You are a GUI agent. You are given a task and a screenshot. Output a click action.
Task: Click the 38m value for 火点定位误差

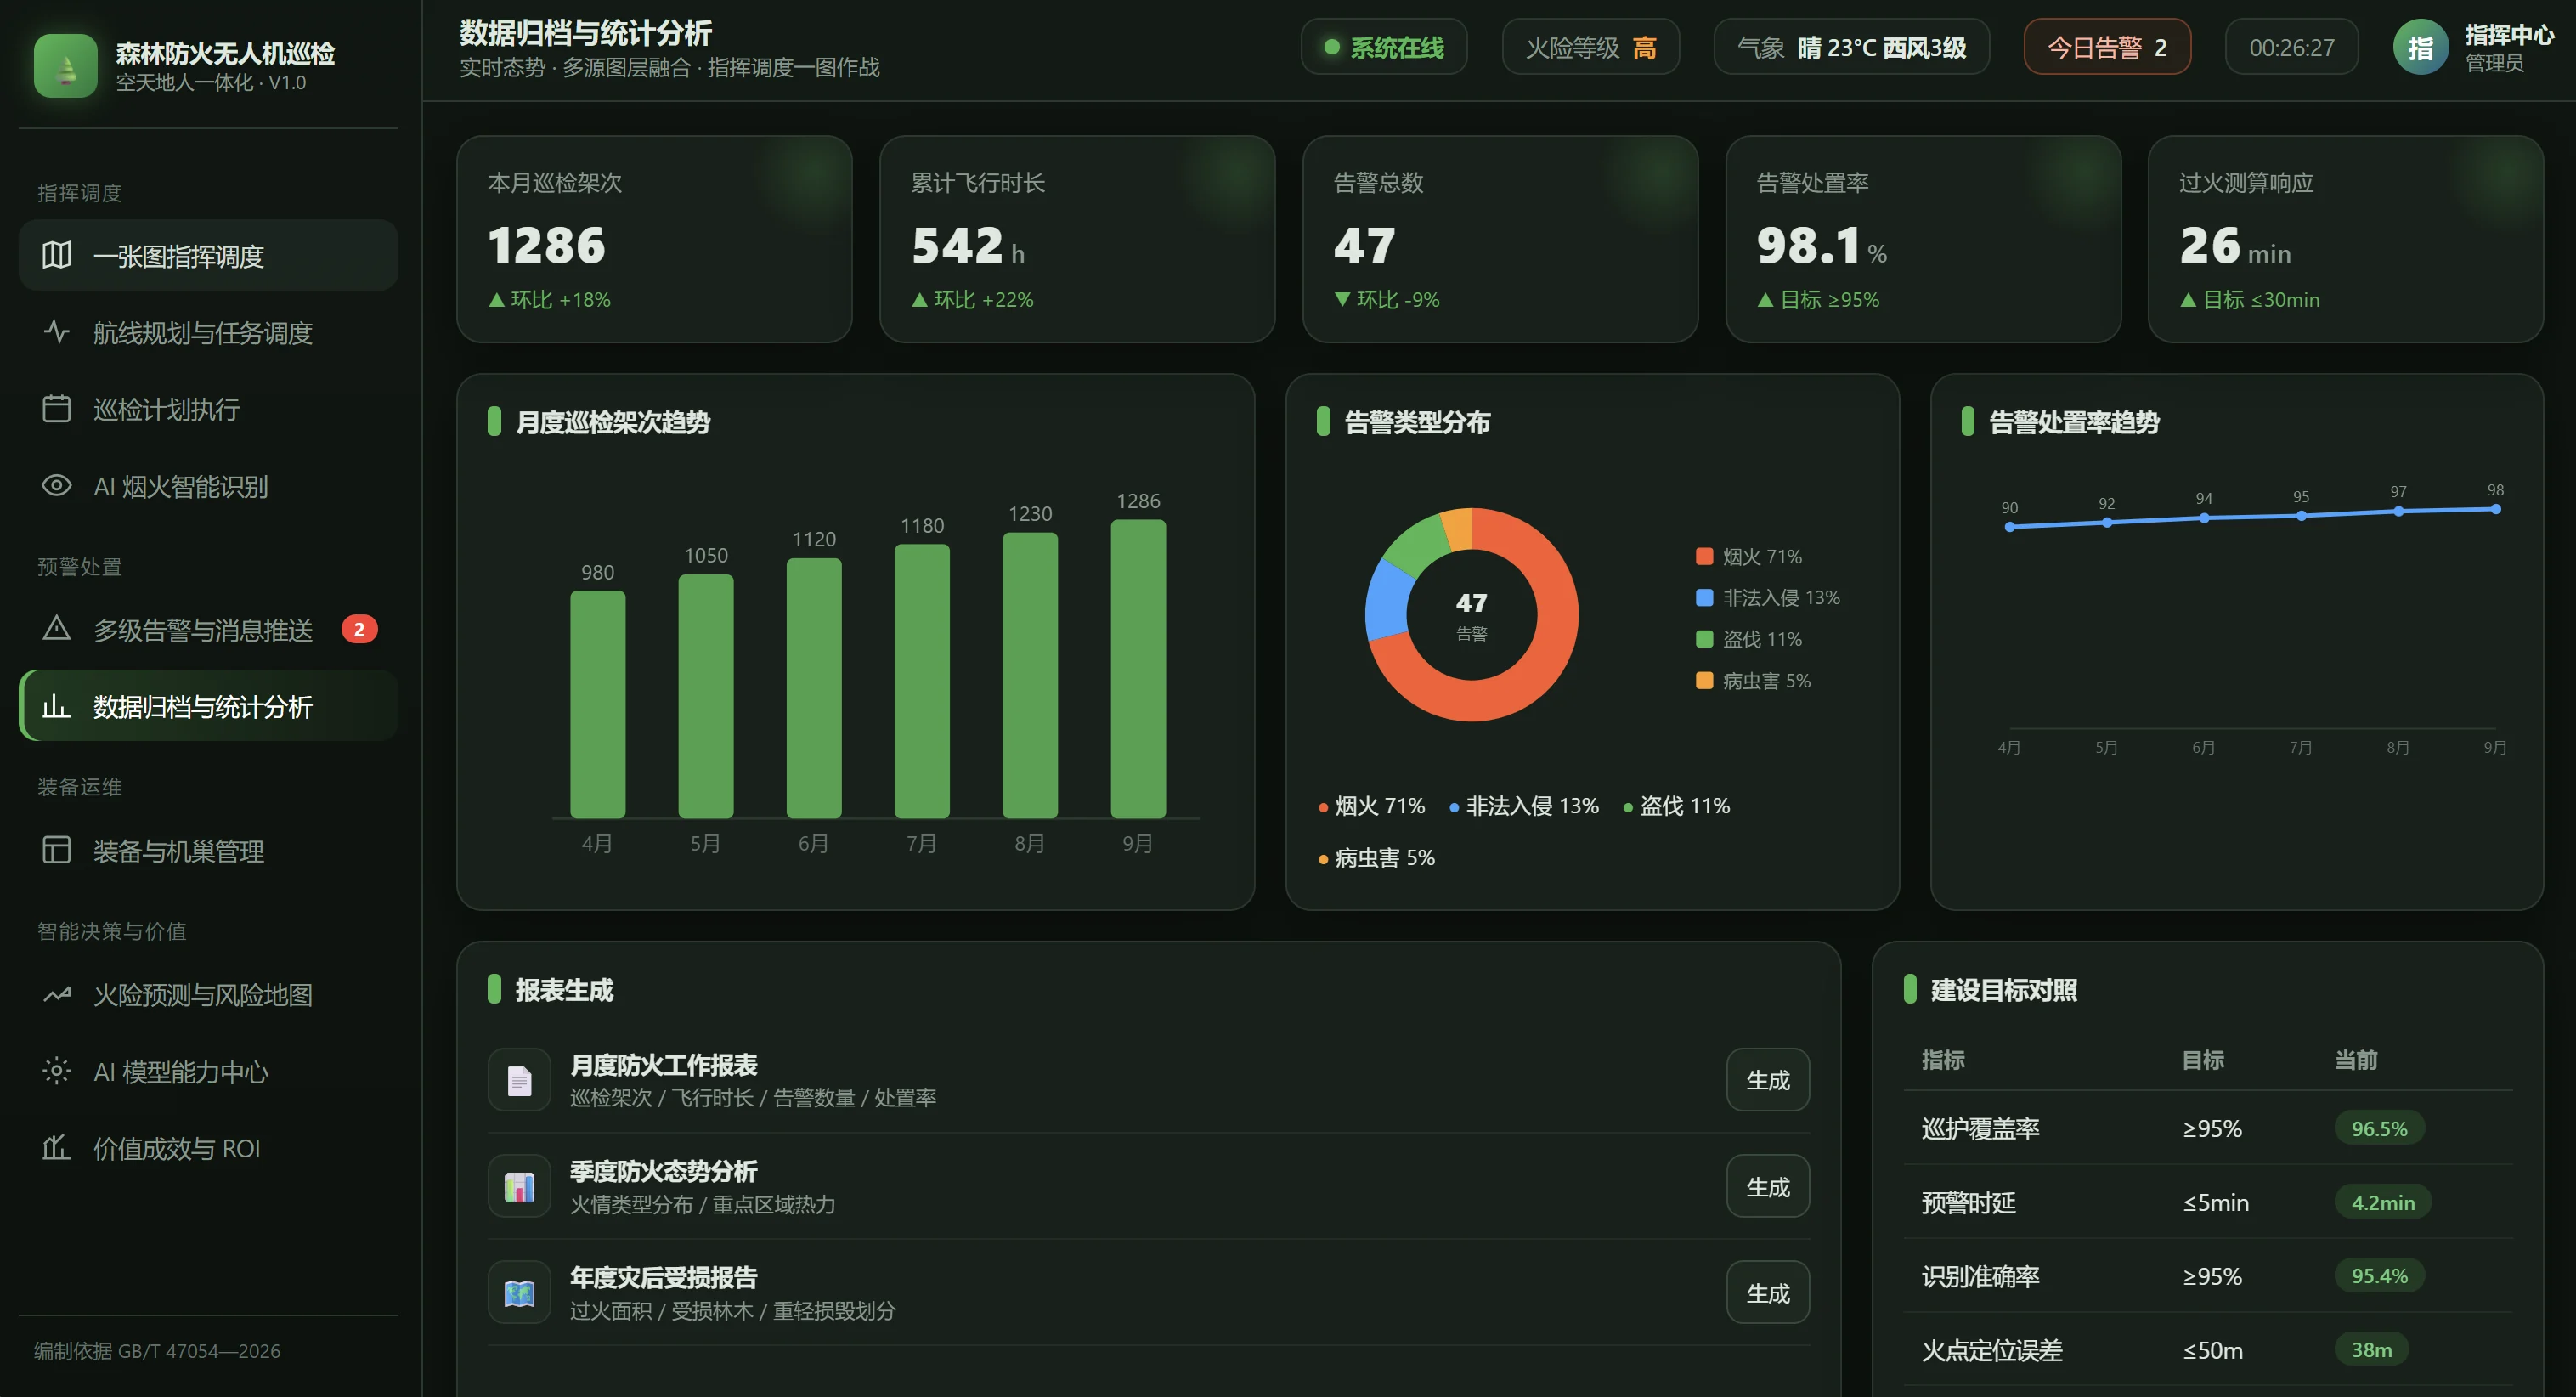point(2371,1350)
